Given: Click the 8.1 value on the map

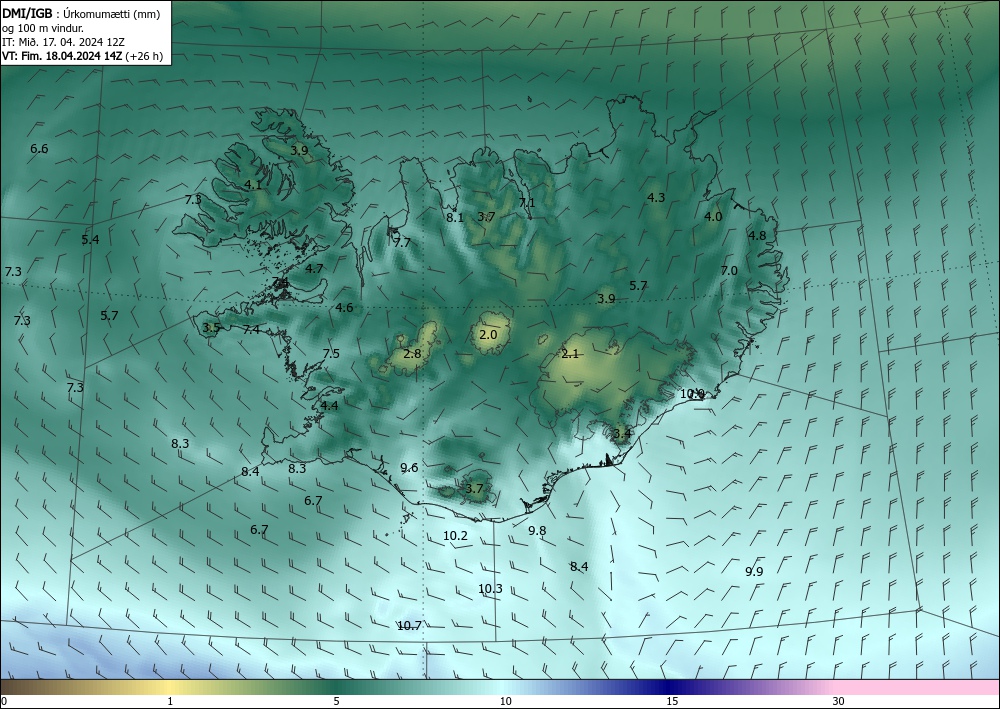Looking at the screenshot, I should (x=455, y=217).
